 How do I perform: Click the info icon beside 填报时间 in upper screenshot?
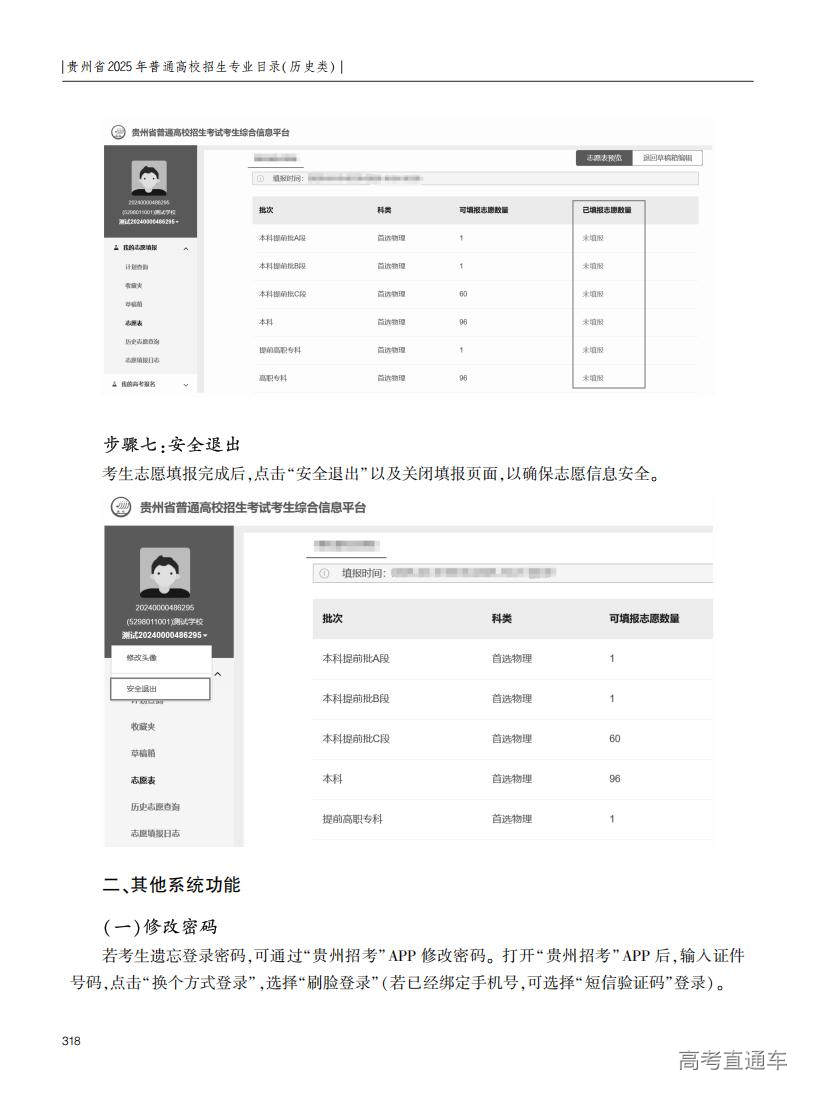pos(260,179)
